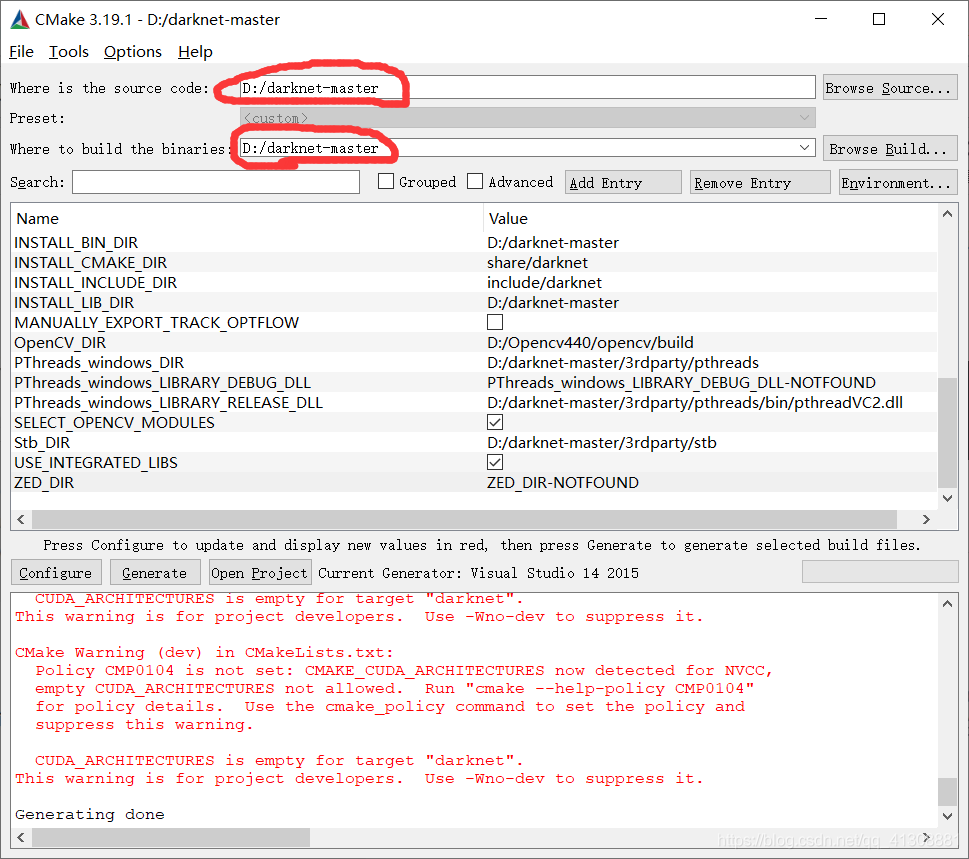Click output log vertical scrollbar thumb
The width and height of the screenshot is (969, 859).
947,792
